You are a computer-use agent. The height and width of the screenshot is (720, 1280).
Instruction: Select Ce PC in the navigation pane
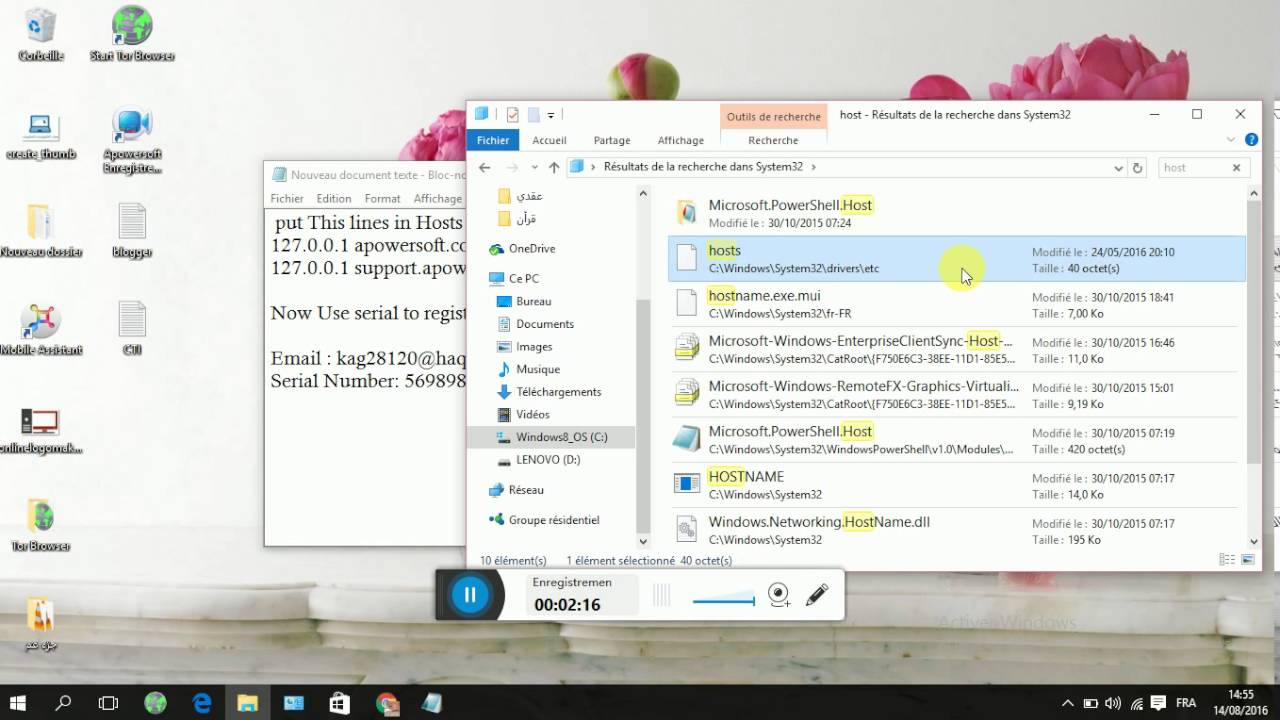coord(523,278)
